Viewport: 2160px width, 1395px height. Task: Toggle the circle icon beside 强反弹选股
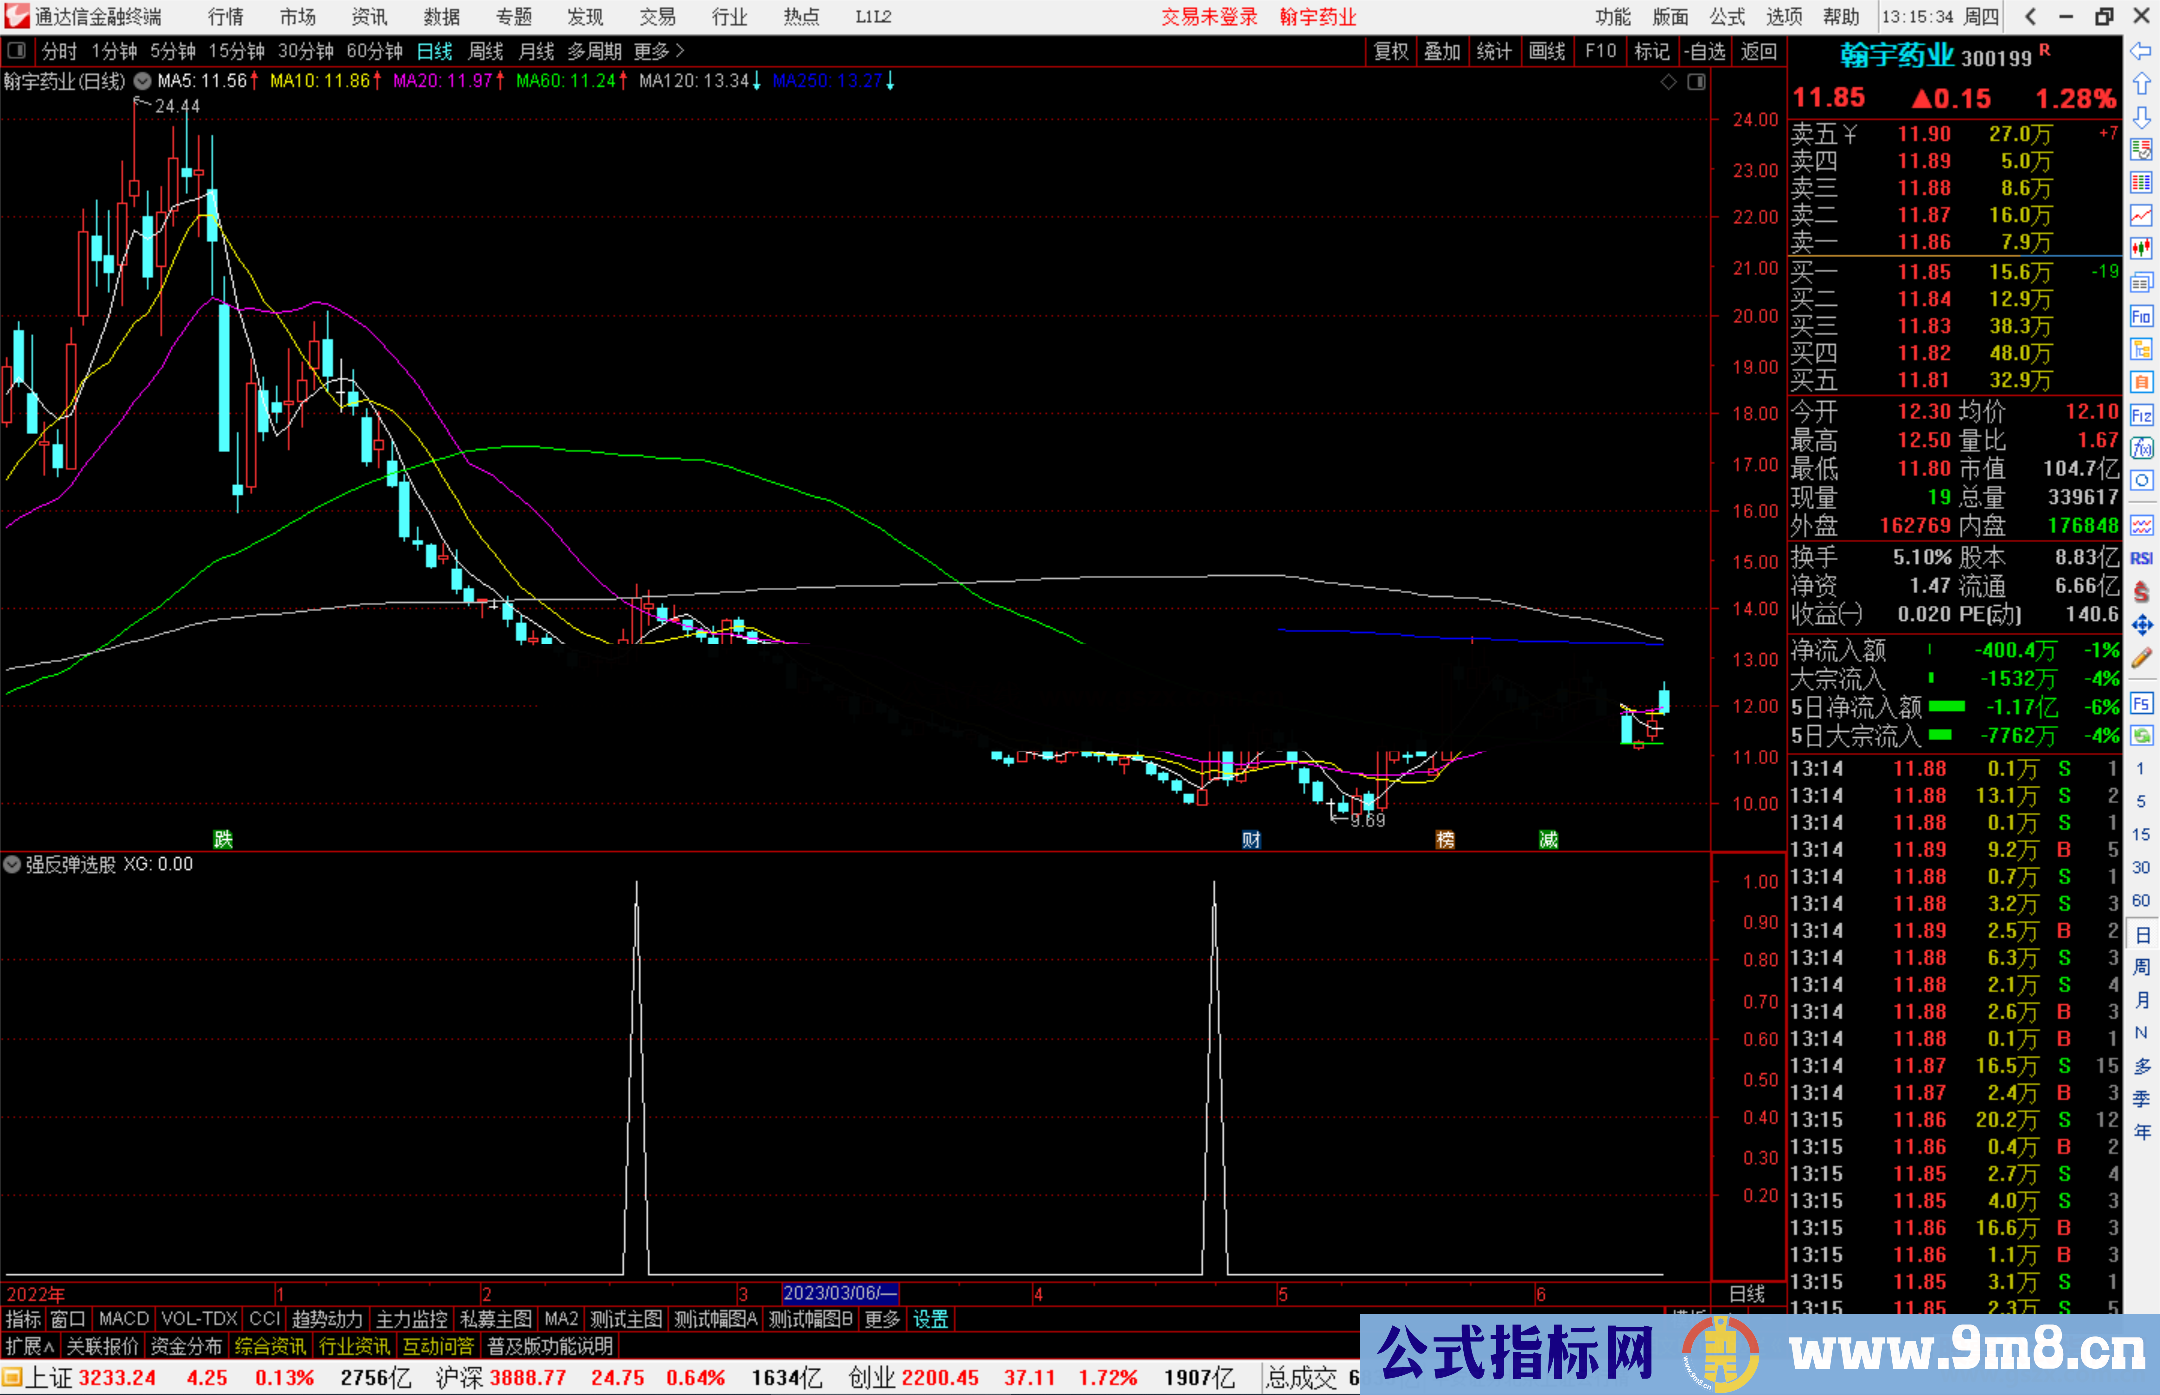pos(12,864)
